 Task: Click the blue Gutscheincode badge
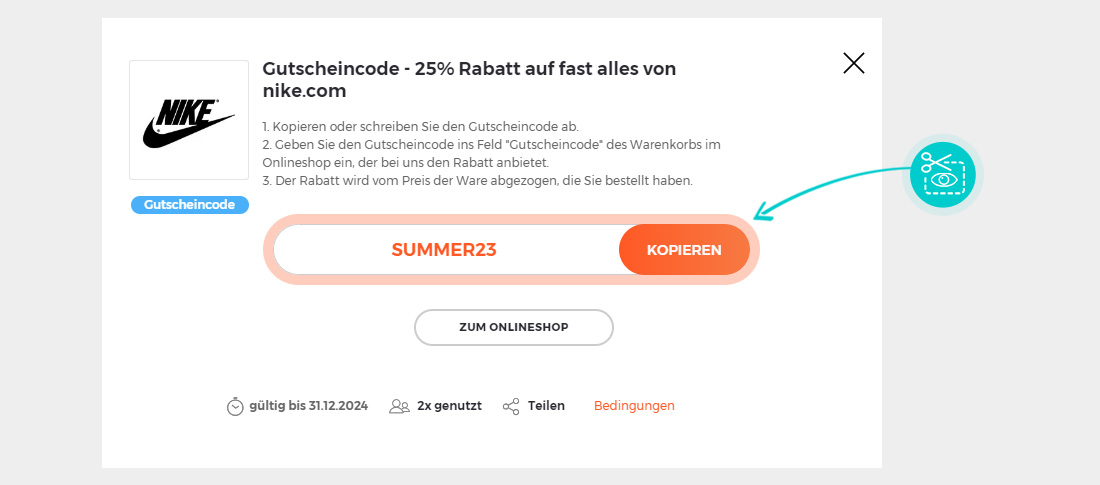coord(189,205)
